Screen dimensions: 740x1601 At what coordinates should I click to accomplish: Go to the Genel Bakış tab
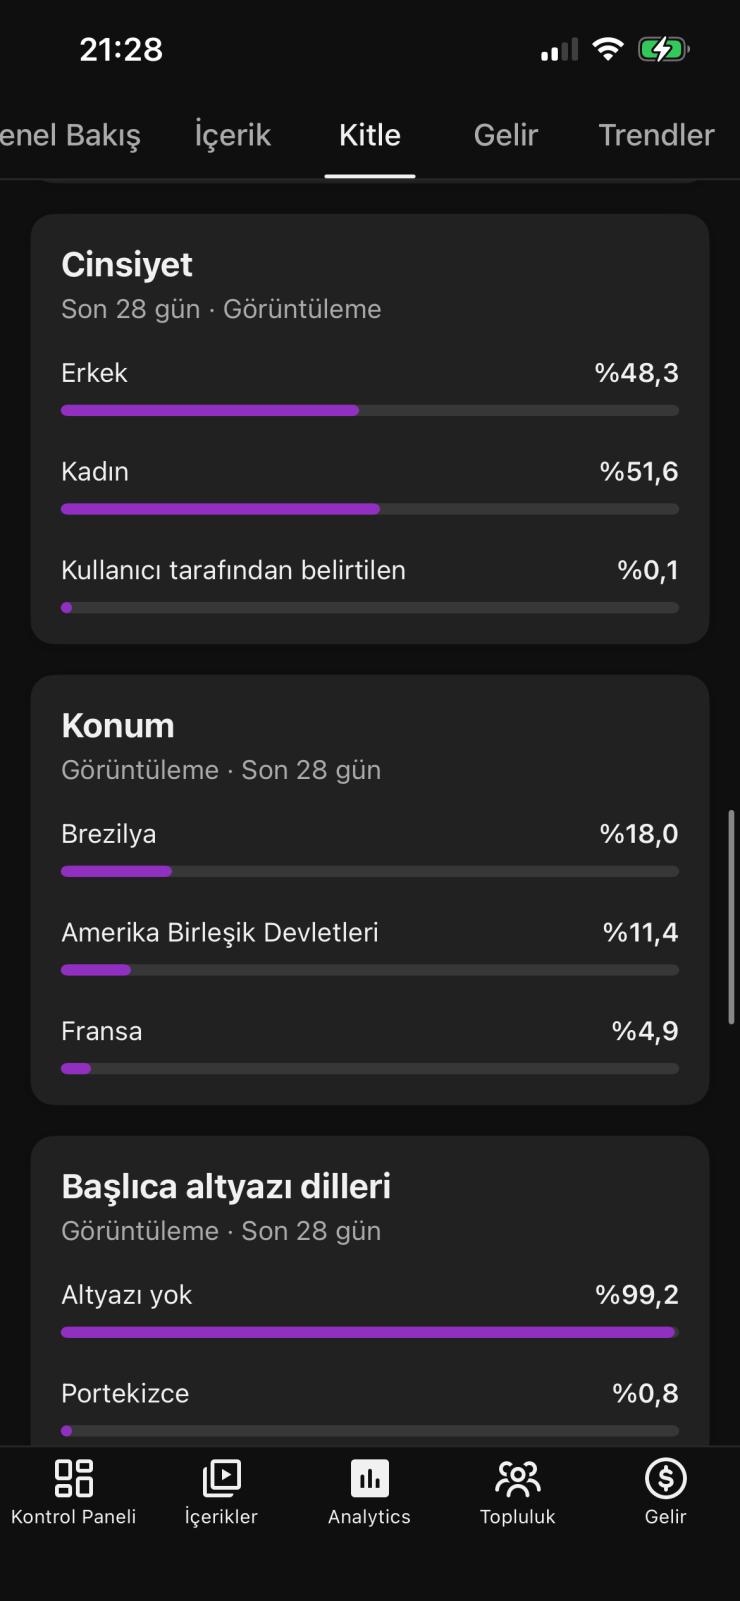(70, 135)
